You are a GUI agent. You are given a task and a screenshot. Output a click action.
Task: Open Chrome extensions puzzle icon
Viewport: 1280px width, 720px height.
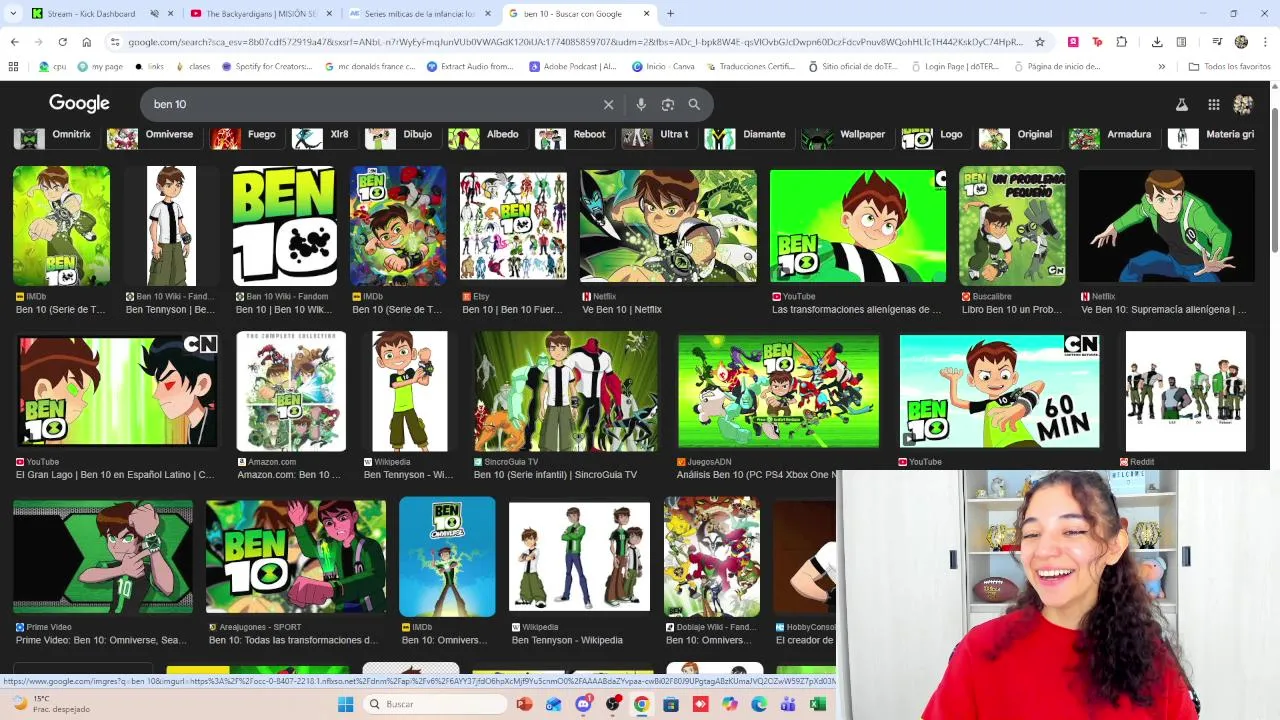coord(1121,42)
